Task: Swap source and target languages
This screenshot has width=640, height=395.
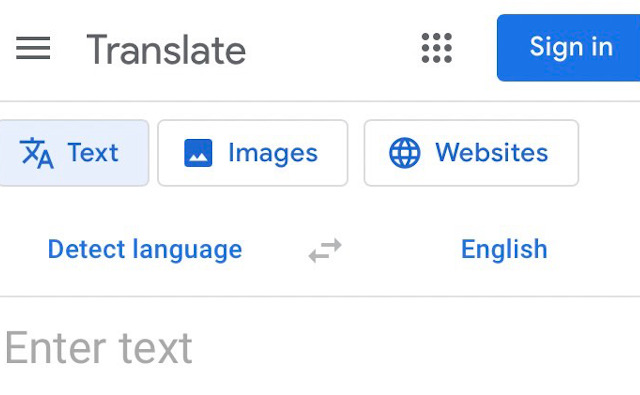Action: pos(325,250)
